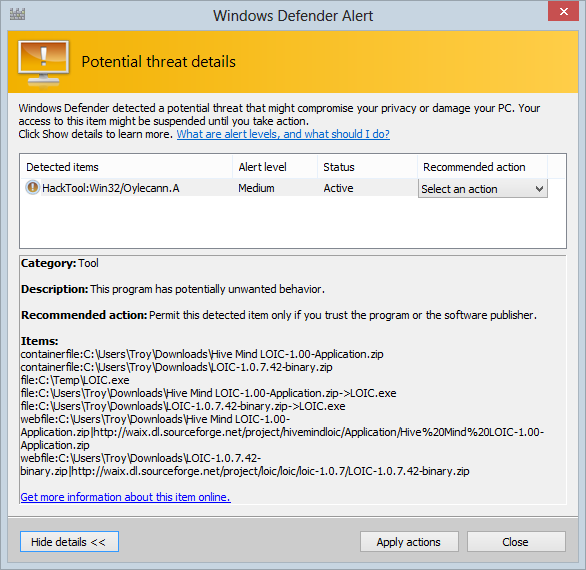Click the 'Description:' line about unwanted behavior
Image resolution: width=586 pixels, height=570 pixels.
(x=173, y=289)
